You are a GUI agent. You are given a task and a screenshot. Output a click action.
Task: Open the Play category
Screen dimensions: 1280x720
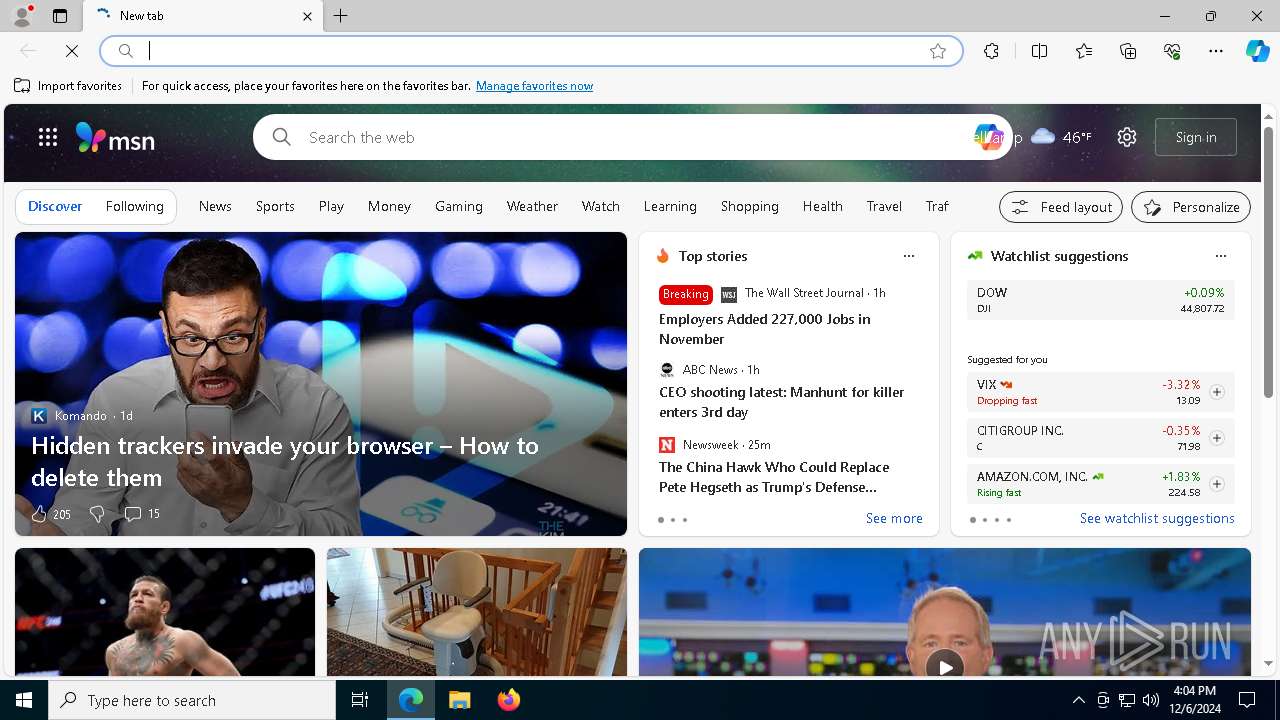331,206
